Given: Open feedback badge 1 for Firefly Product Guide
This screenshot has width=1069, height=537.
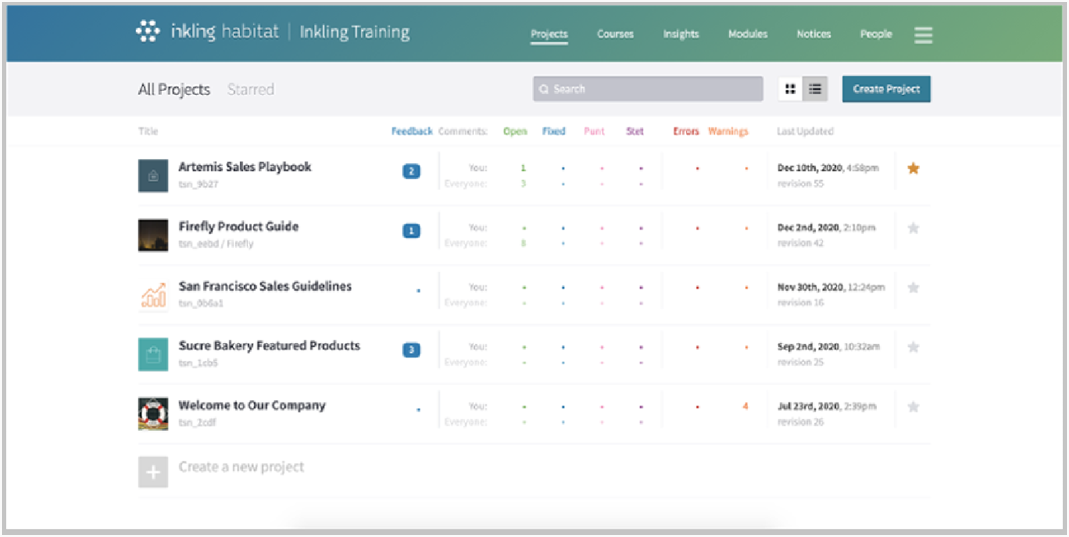Looking at the screenshot, I should (411, 231).
